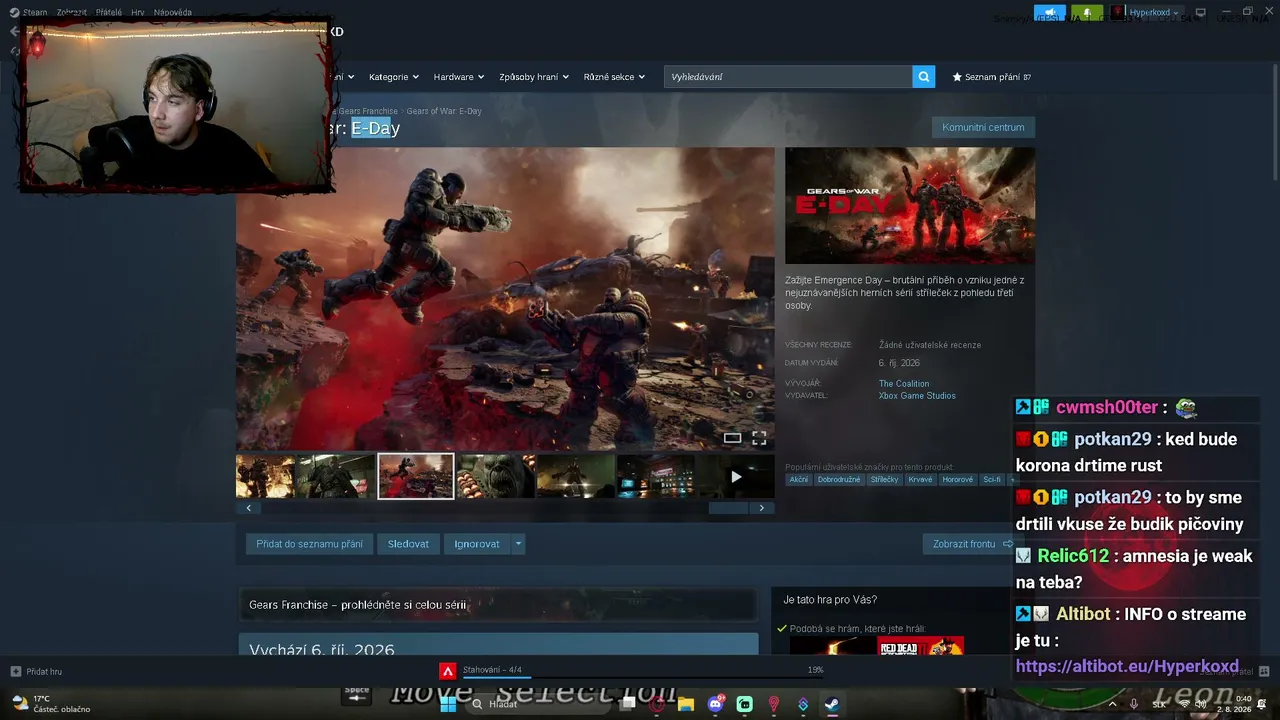Show hidden system tray icons
The image size is (1280, 720).
tap(1112, 704)
